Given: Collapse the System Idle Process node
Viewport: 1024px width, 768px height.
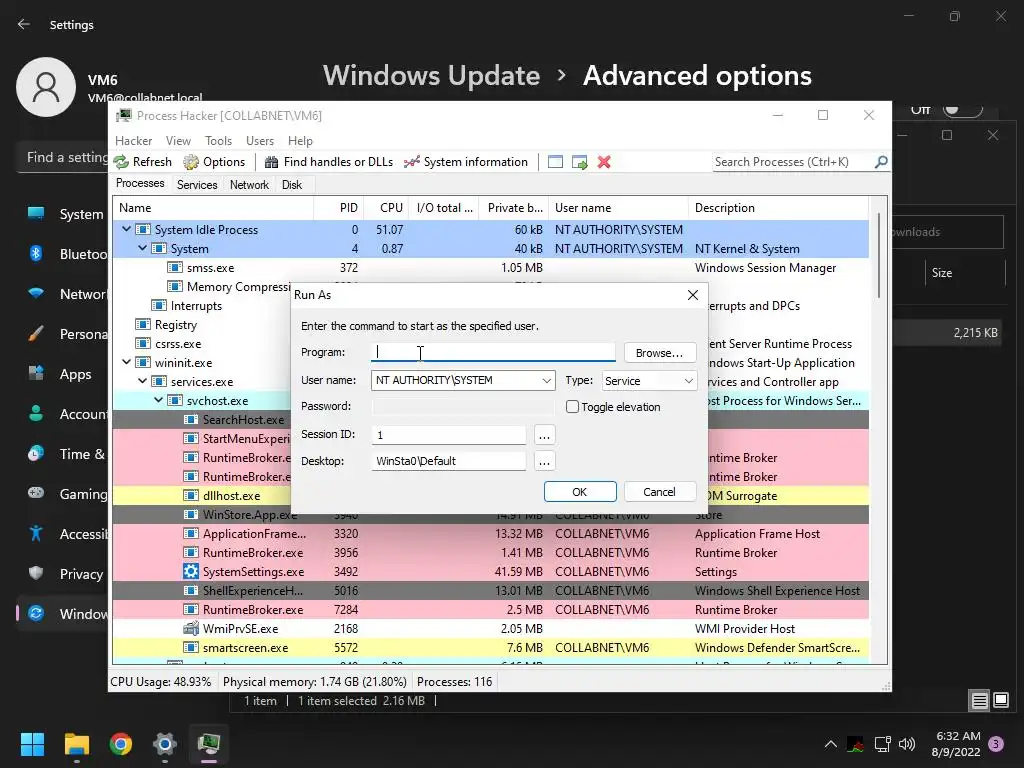Looking at the screenshot, I should tap(127, 229).
